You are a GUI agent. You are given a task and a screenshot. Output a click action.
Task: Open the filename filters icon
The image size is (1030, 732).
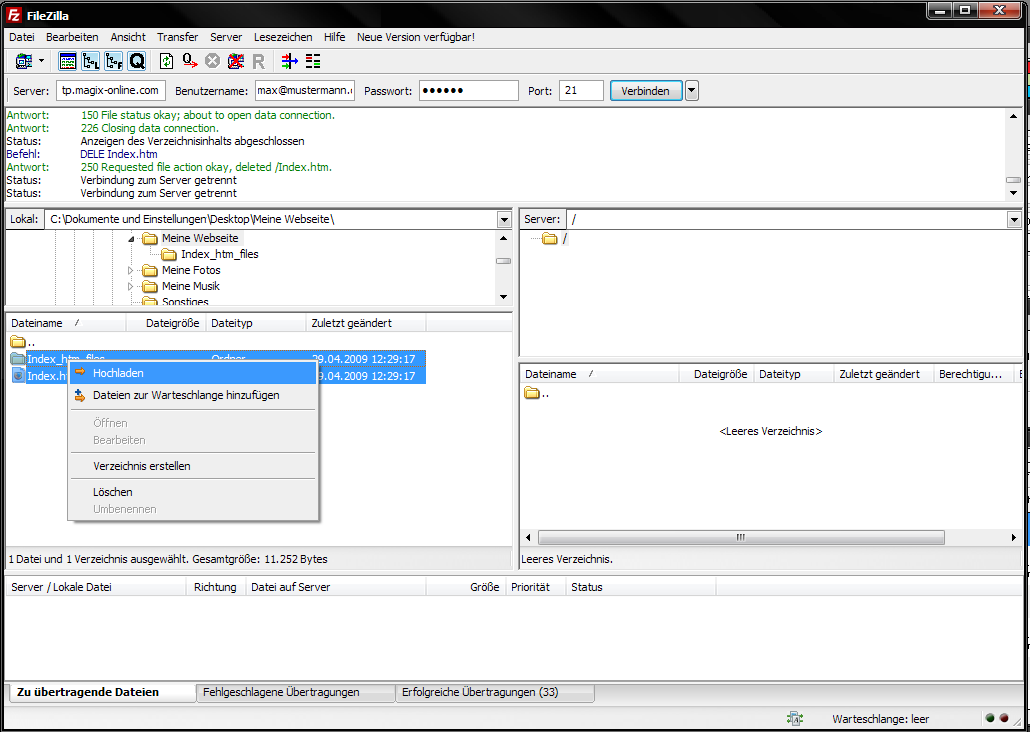(290, 61)
